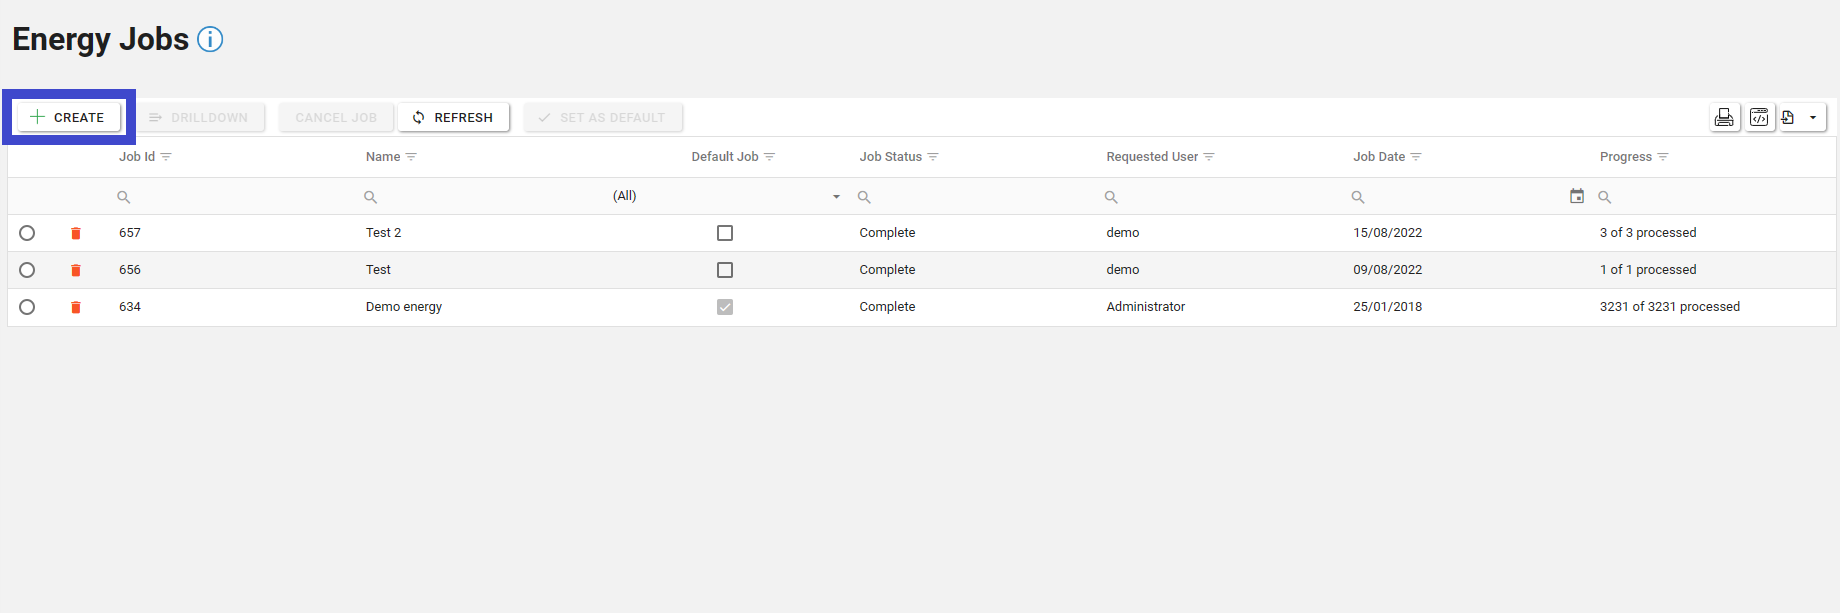Click the print icon in the toolbar
The width and height of the screenshot is (1840, 613).
pos(1724,118)
